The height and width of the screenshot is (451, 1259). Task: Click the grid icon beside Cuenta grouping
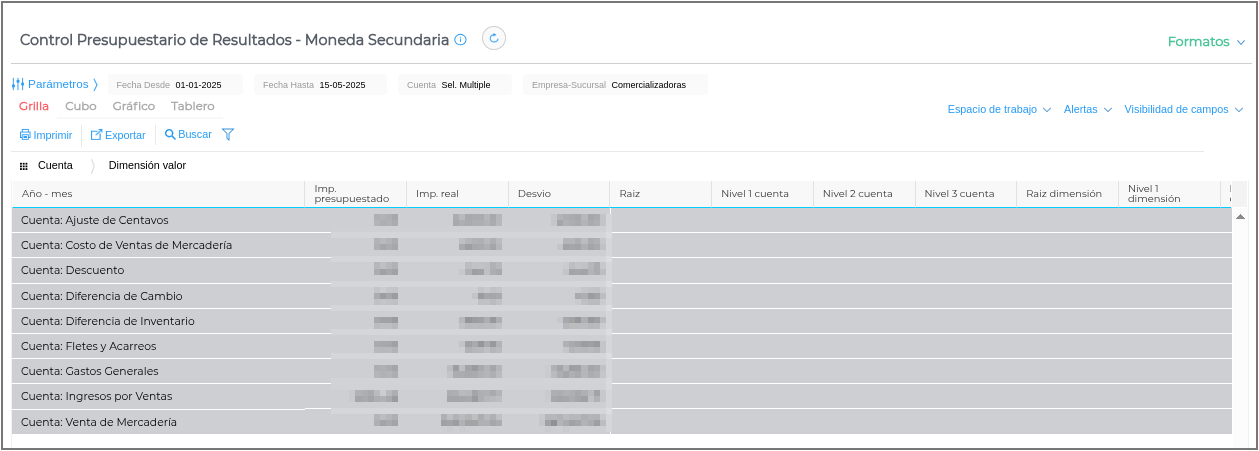coord(24,166)
